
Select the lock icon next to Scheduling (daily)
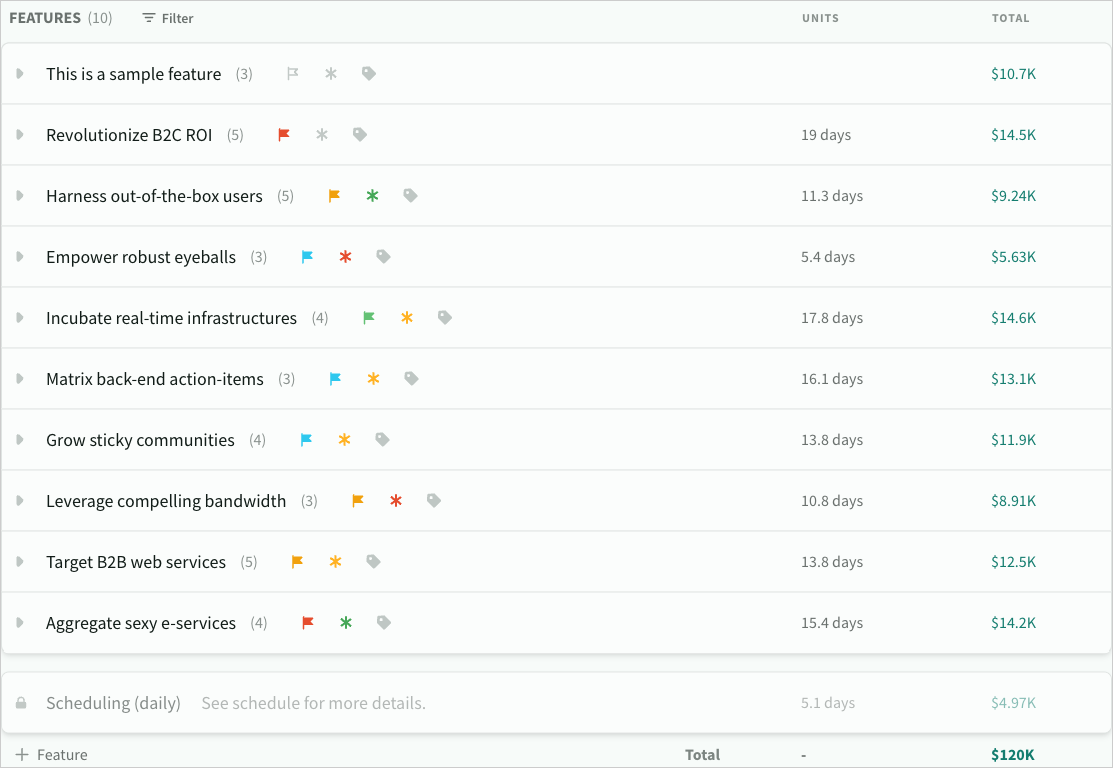(x=20, y=703)
